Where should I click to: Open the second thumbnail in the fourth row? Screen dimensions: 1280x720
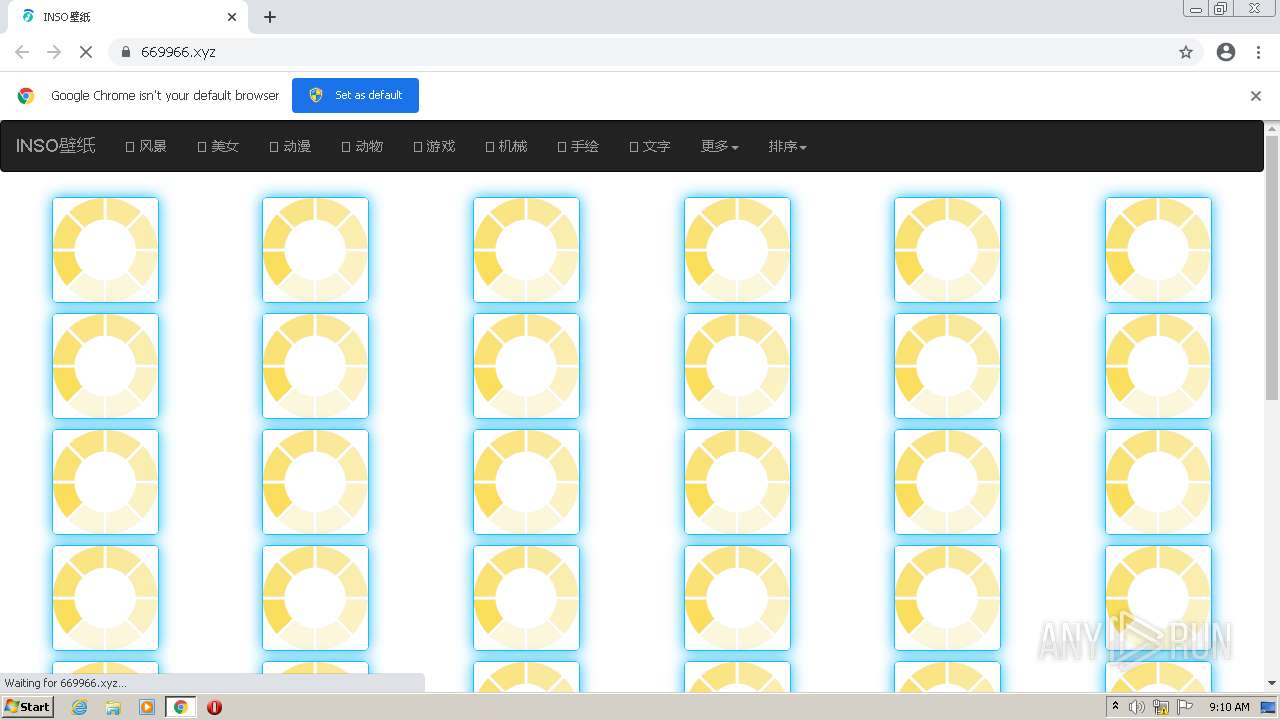(x=315, y=598)
